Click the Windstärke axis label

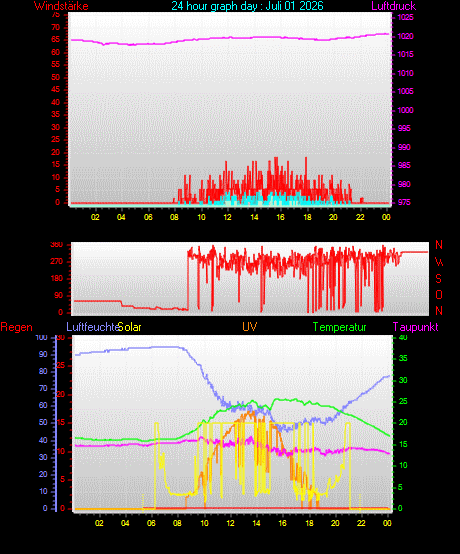[x=61, y=6]
